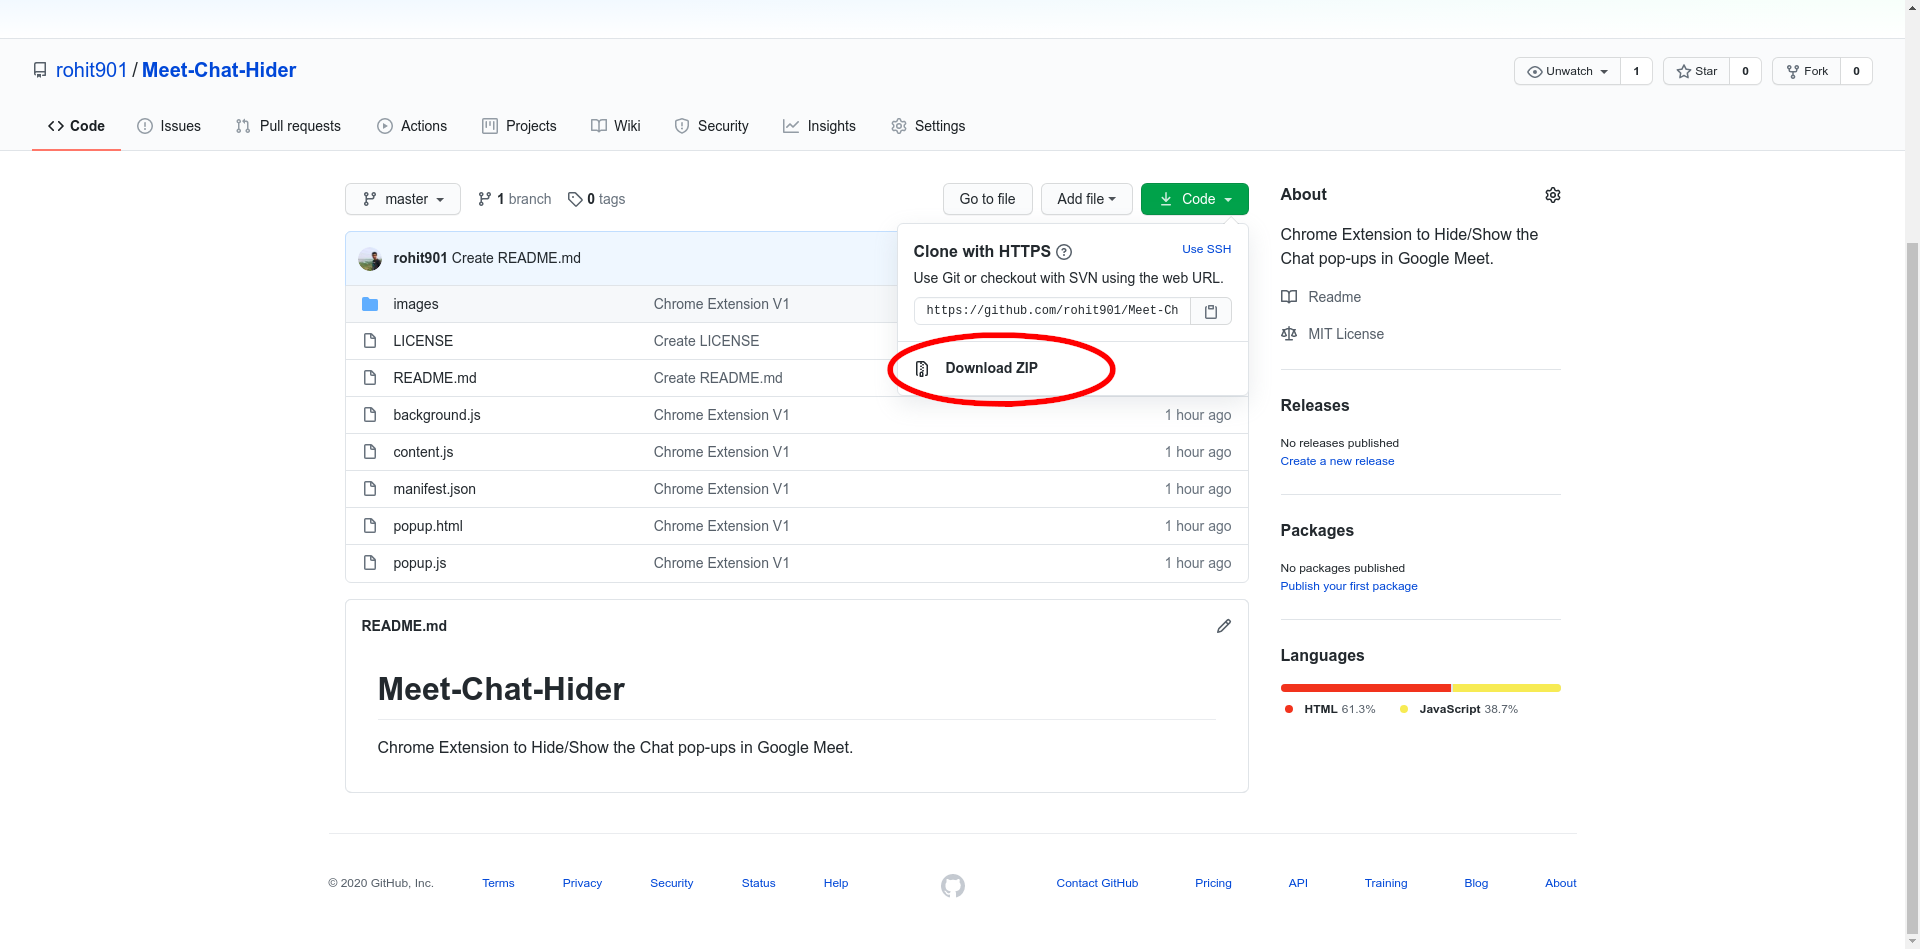
Task: Open the Pull requests tab
Action: pos(288,126)
